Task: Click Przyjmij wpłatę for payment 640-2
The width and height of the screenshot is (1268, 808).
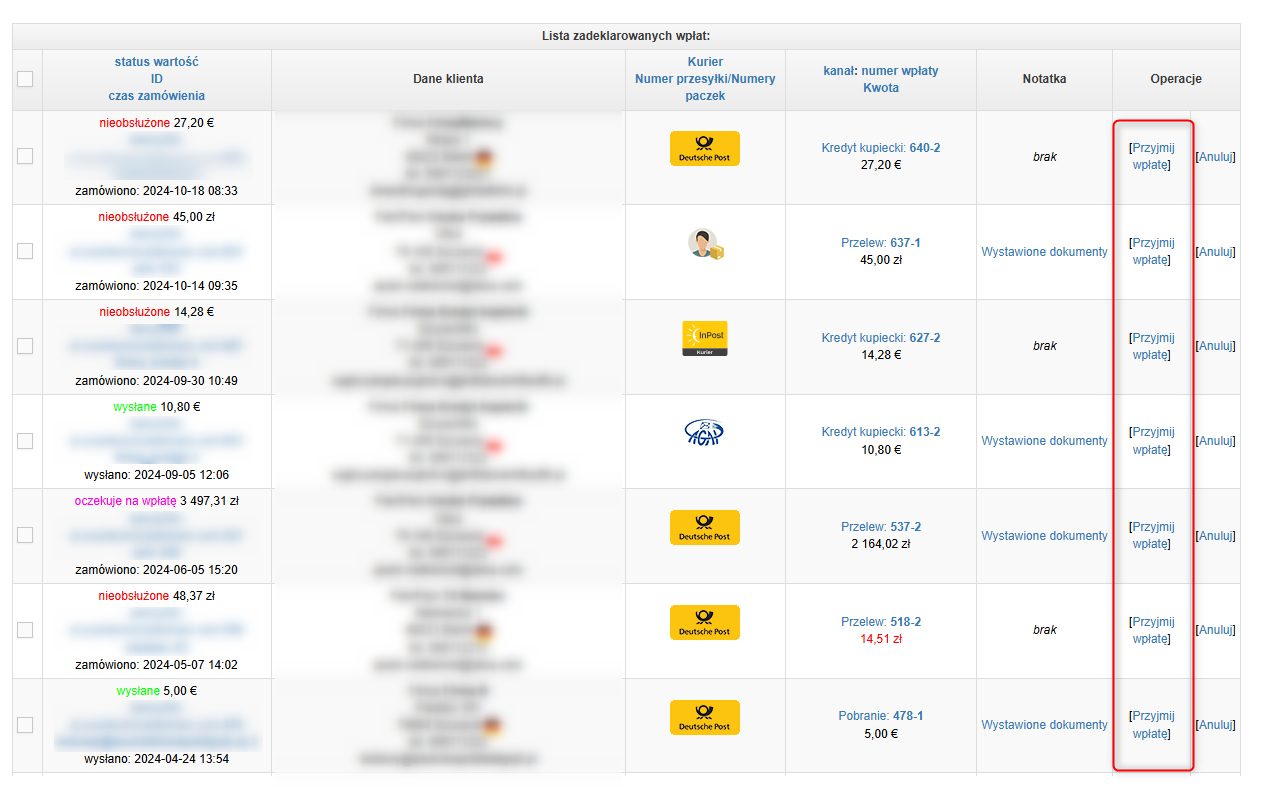Action: (1152, 156)
